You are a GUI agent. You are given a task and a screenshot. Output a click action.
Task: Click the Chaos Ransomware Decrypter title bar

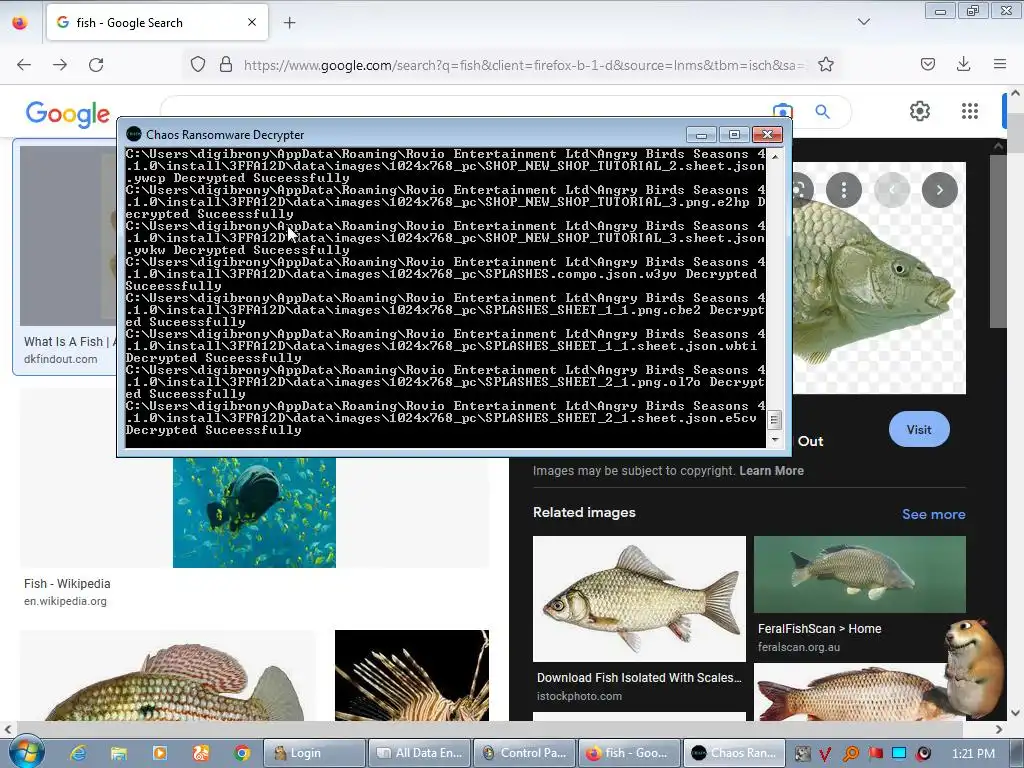[405, 135]
